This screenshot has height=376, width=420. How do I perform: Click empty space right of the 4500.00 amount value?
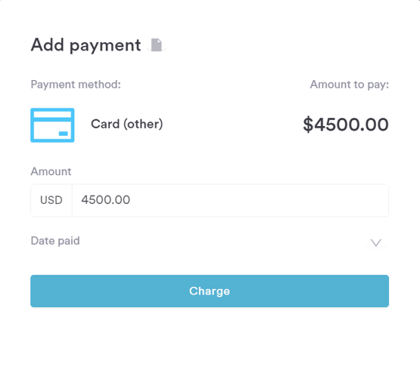[x=260, y=200]
